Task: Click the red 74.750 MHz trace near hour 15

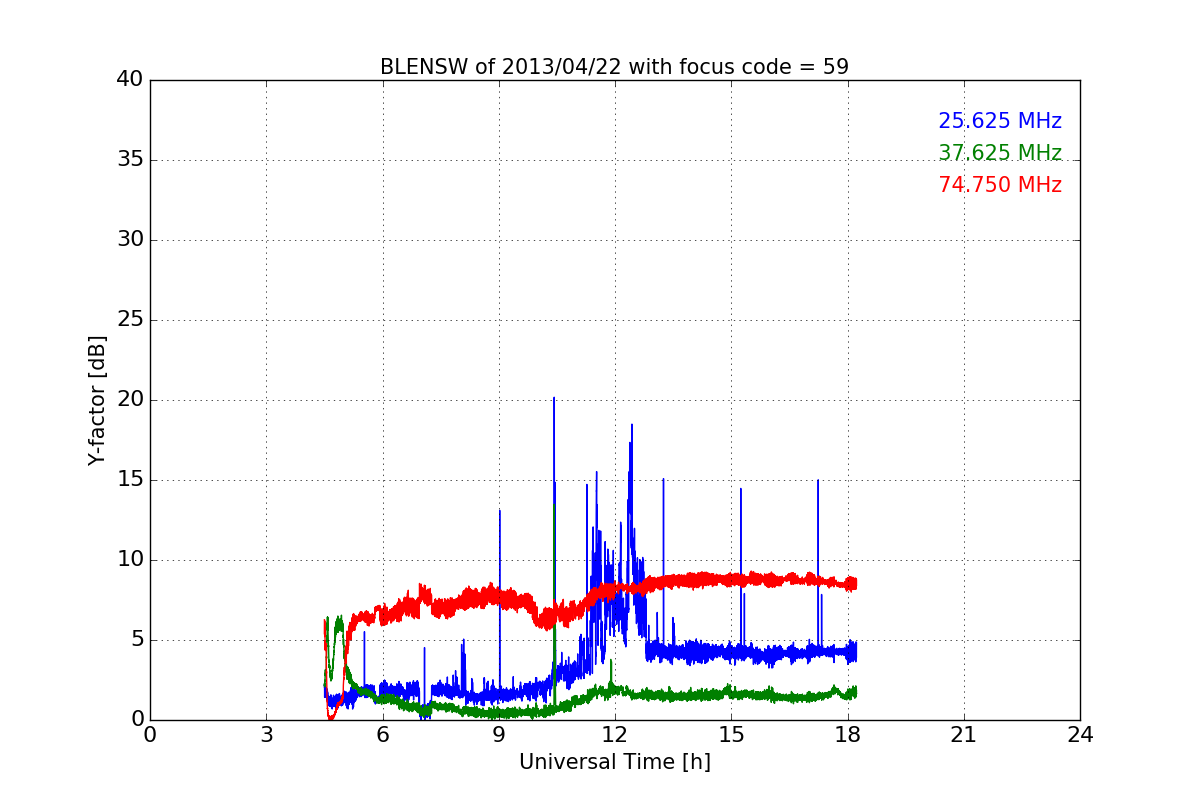Action: 732,579
